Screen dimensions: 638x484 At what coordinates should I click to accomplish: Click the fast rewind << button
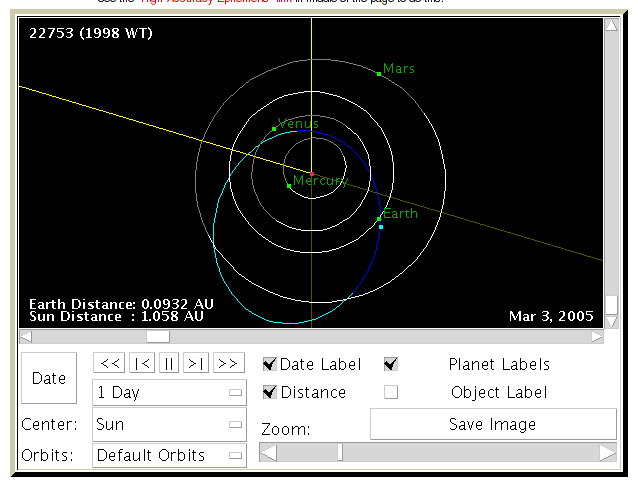pyautogui.click(x=109, y=363)
